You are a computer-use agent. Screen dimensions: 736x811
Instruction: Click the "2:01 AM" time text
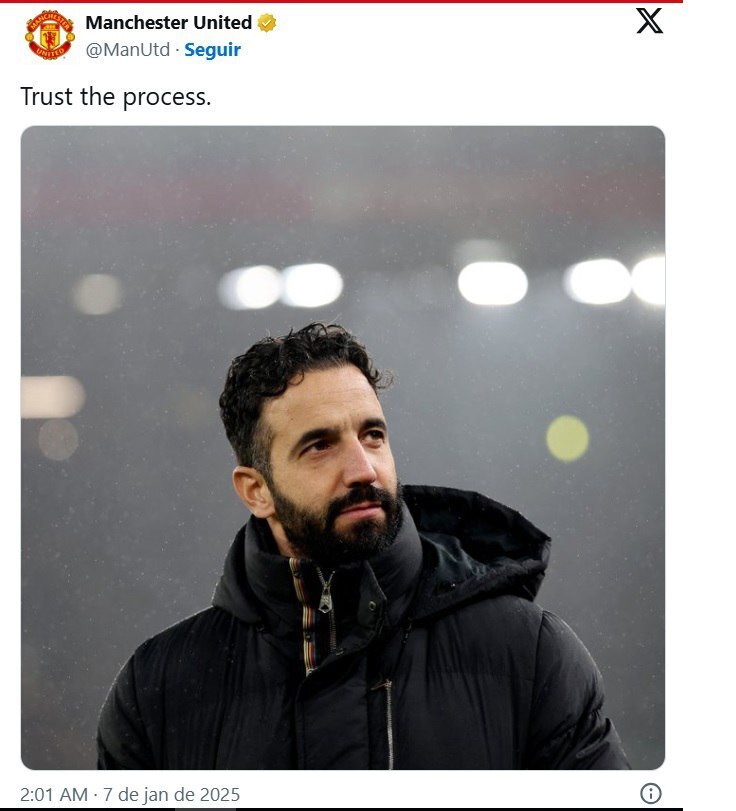tap(54, 795)
